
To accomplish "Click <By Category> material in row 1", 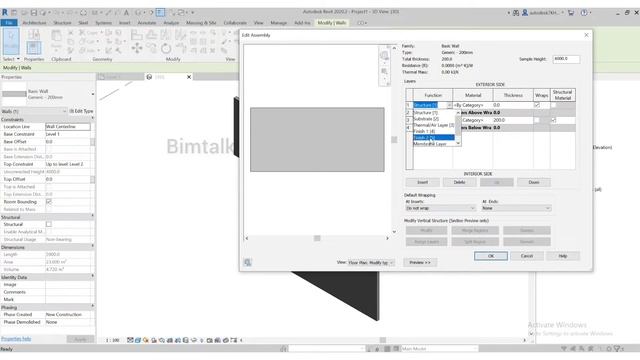I will 473,105.
